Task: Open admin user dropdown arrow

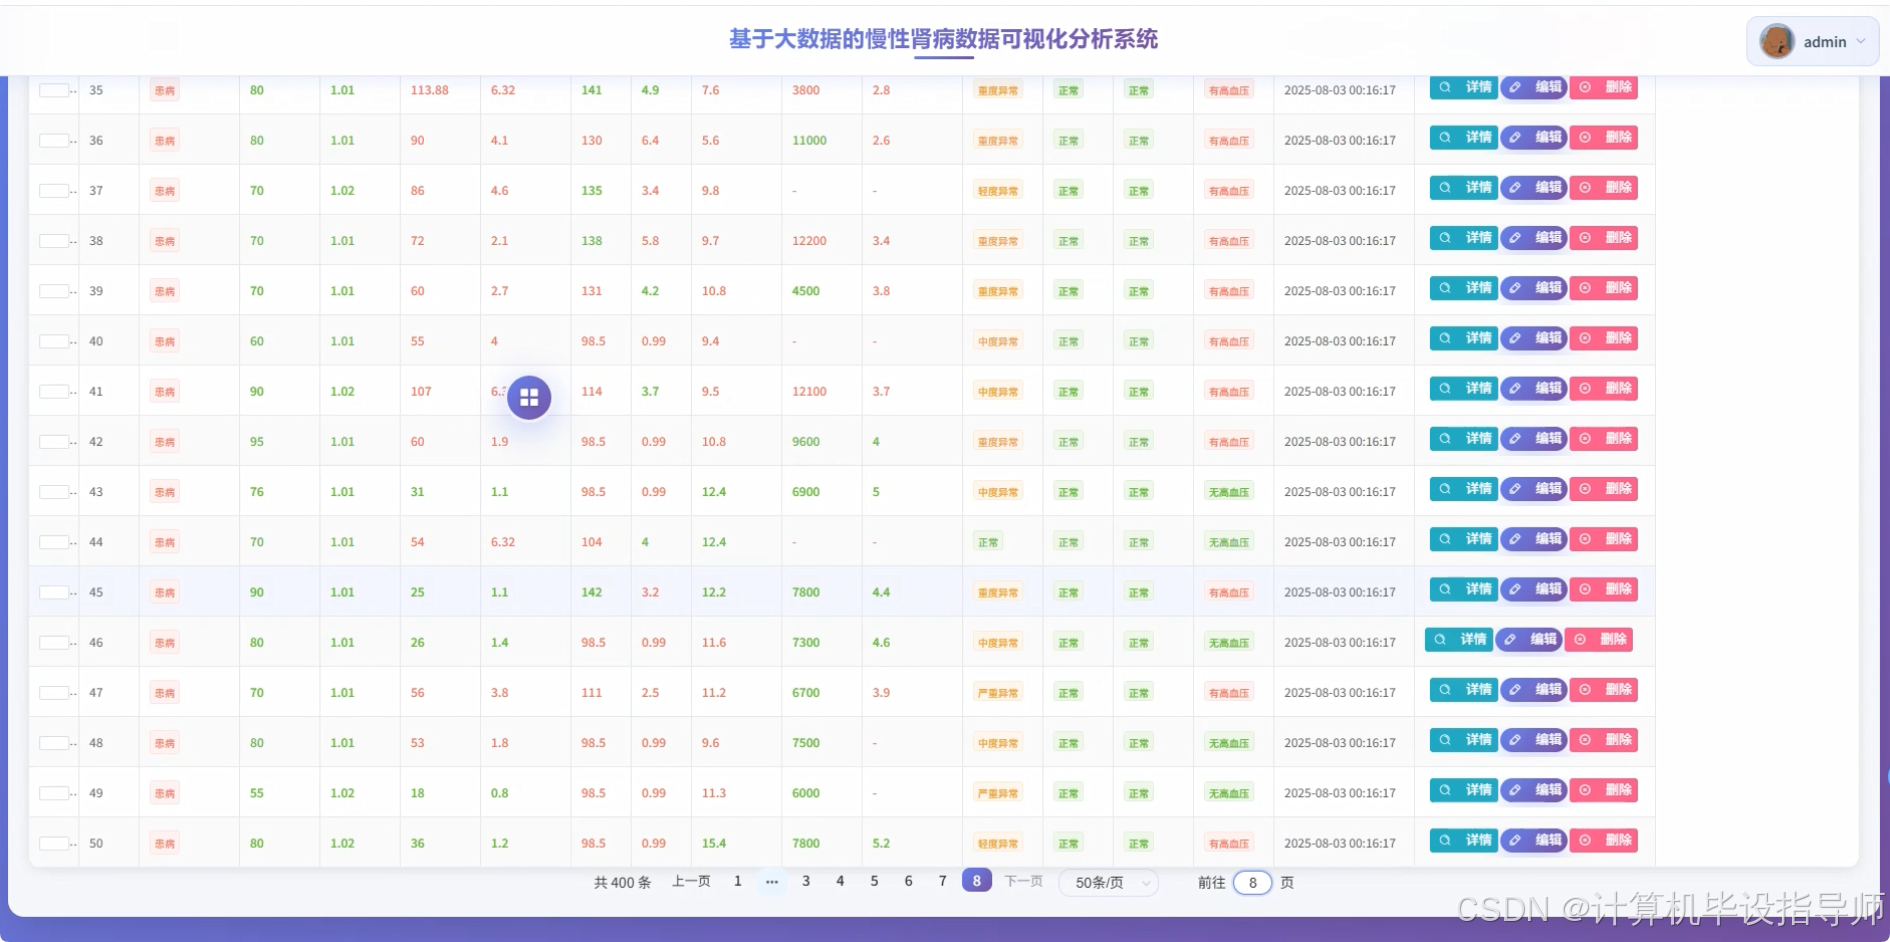Action: pos(1860,41)
